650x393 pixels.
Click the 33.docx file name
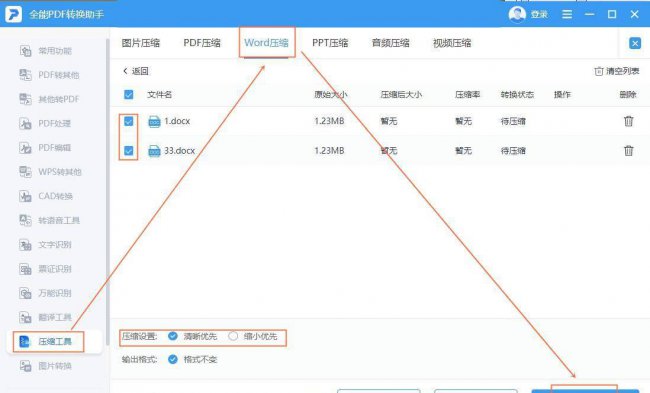(x=179, y=150)
